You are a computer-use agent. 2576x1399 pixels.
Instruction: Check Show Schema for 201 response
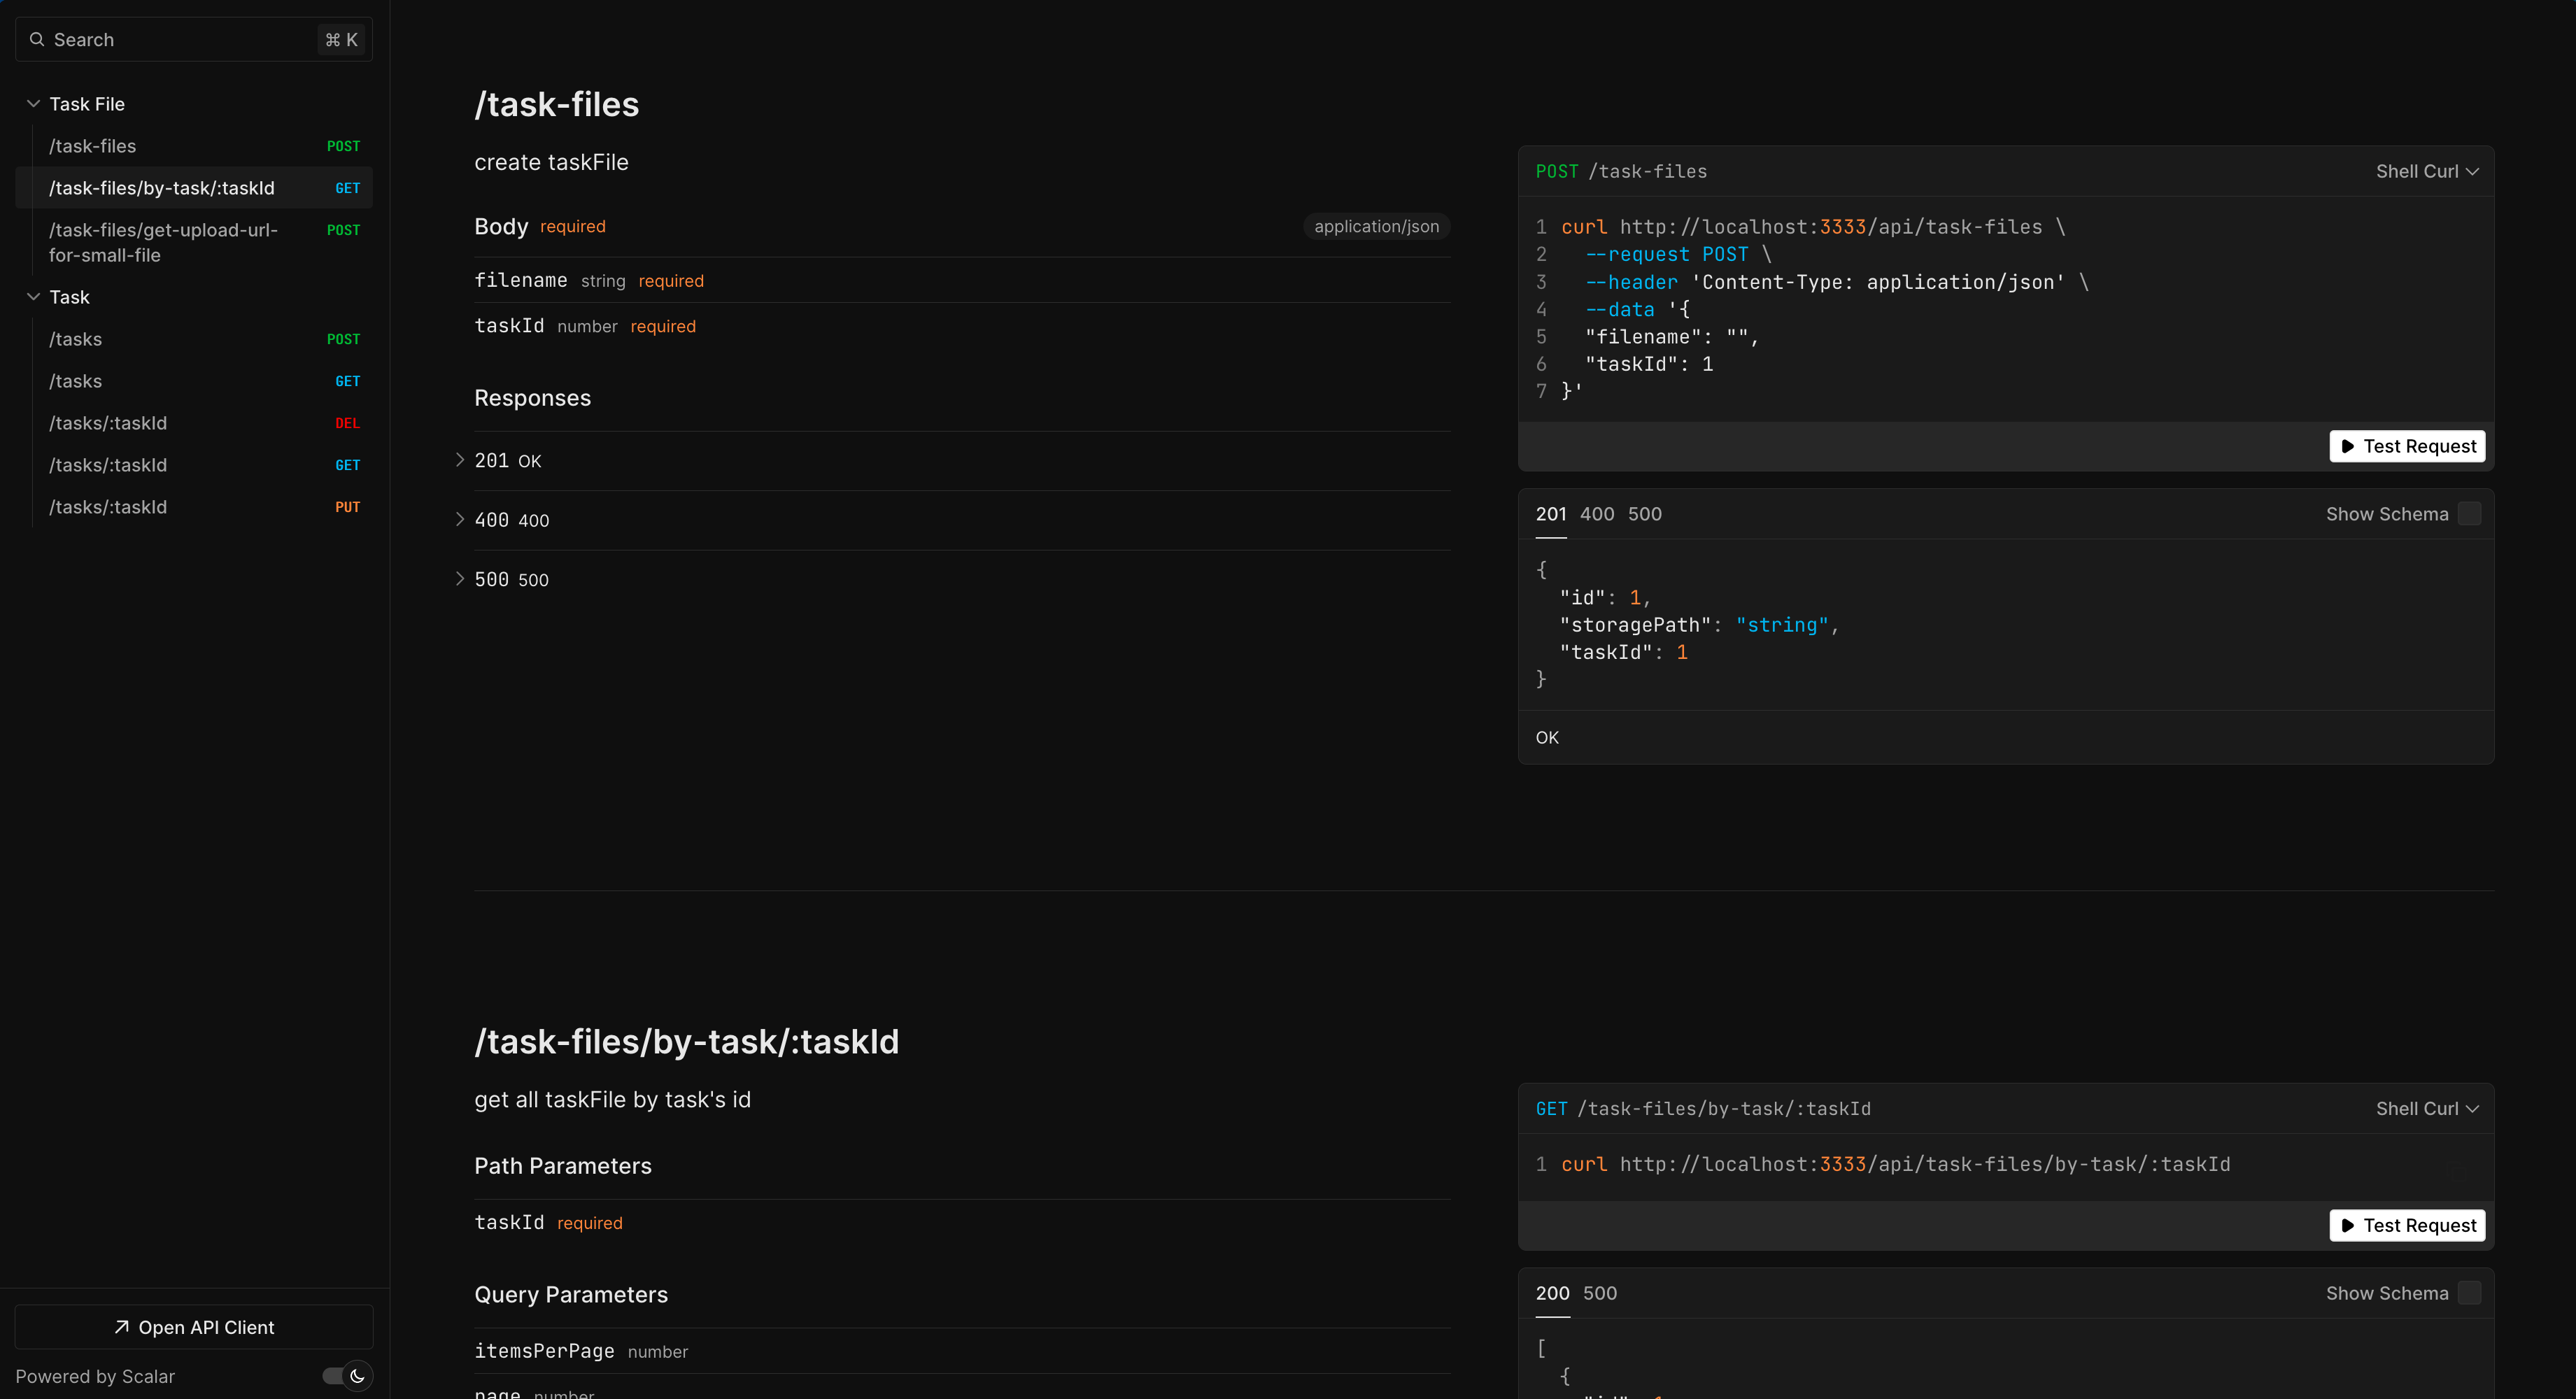coord(2469,514)
